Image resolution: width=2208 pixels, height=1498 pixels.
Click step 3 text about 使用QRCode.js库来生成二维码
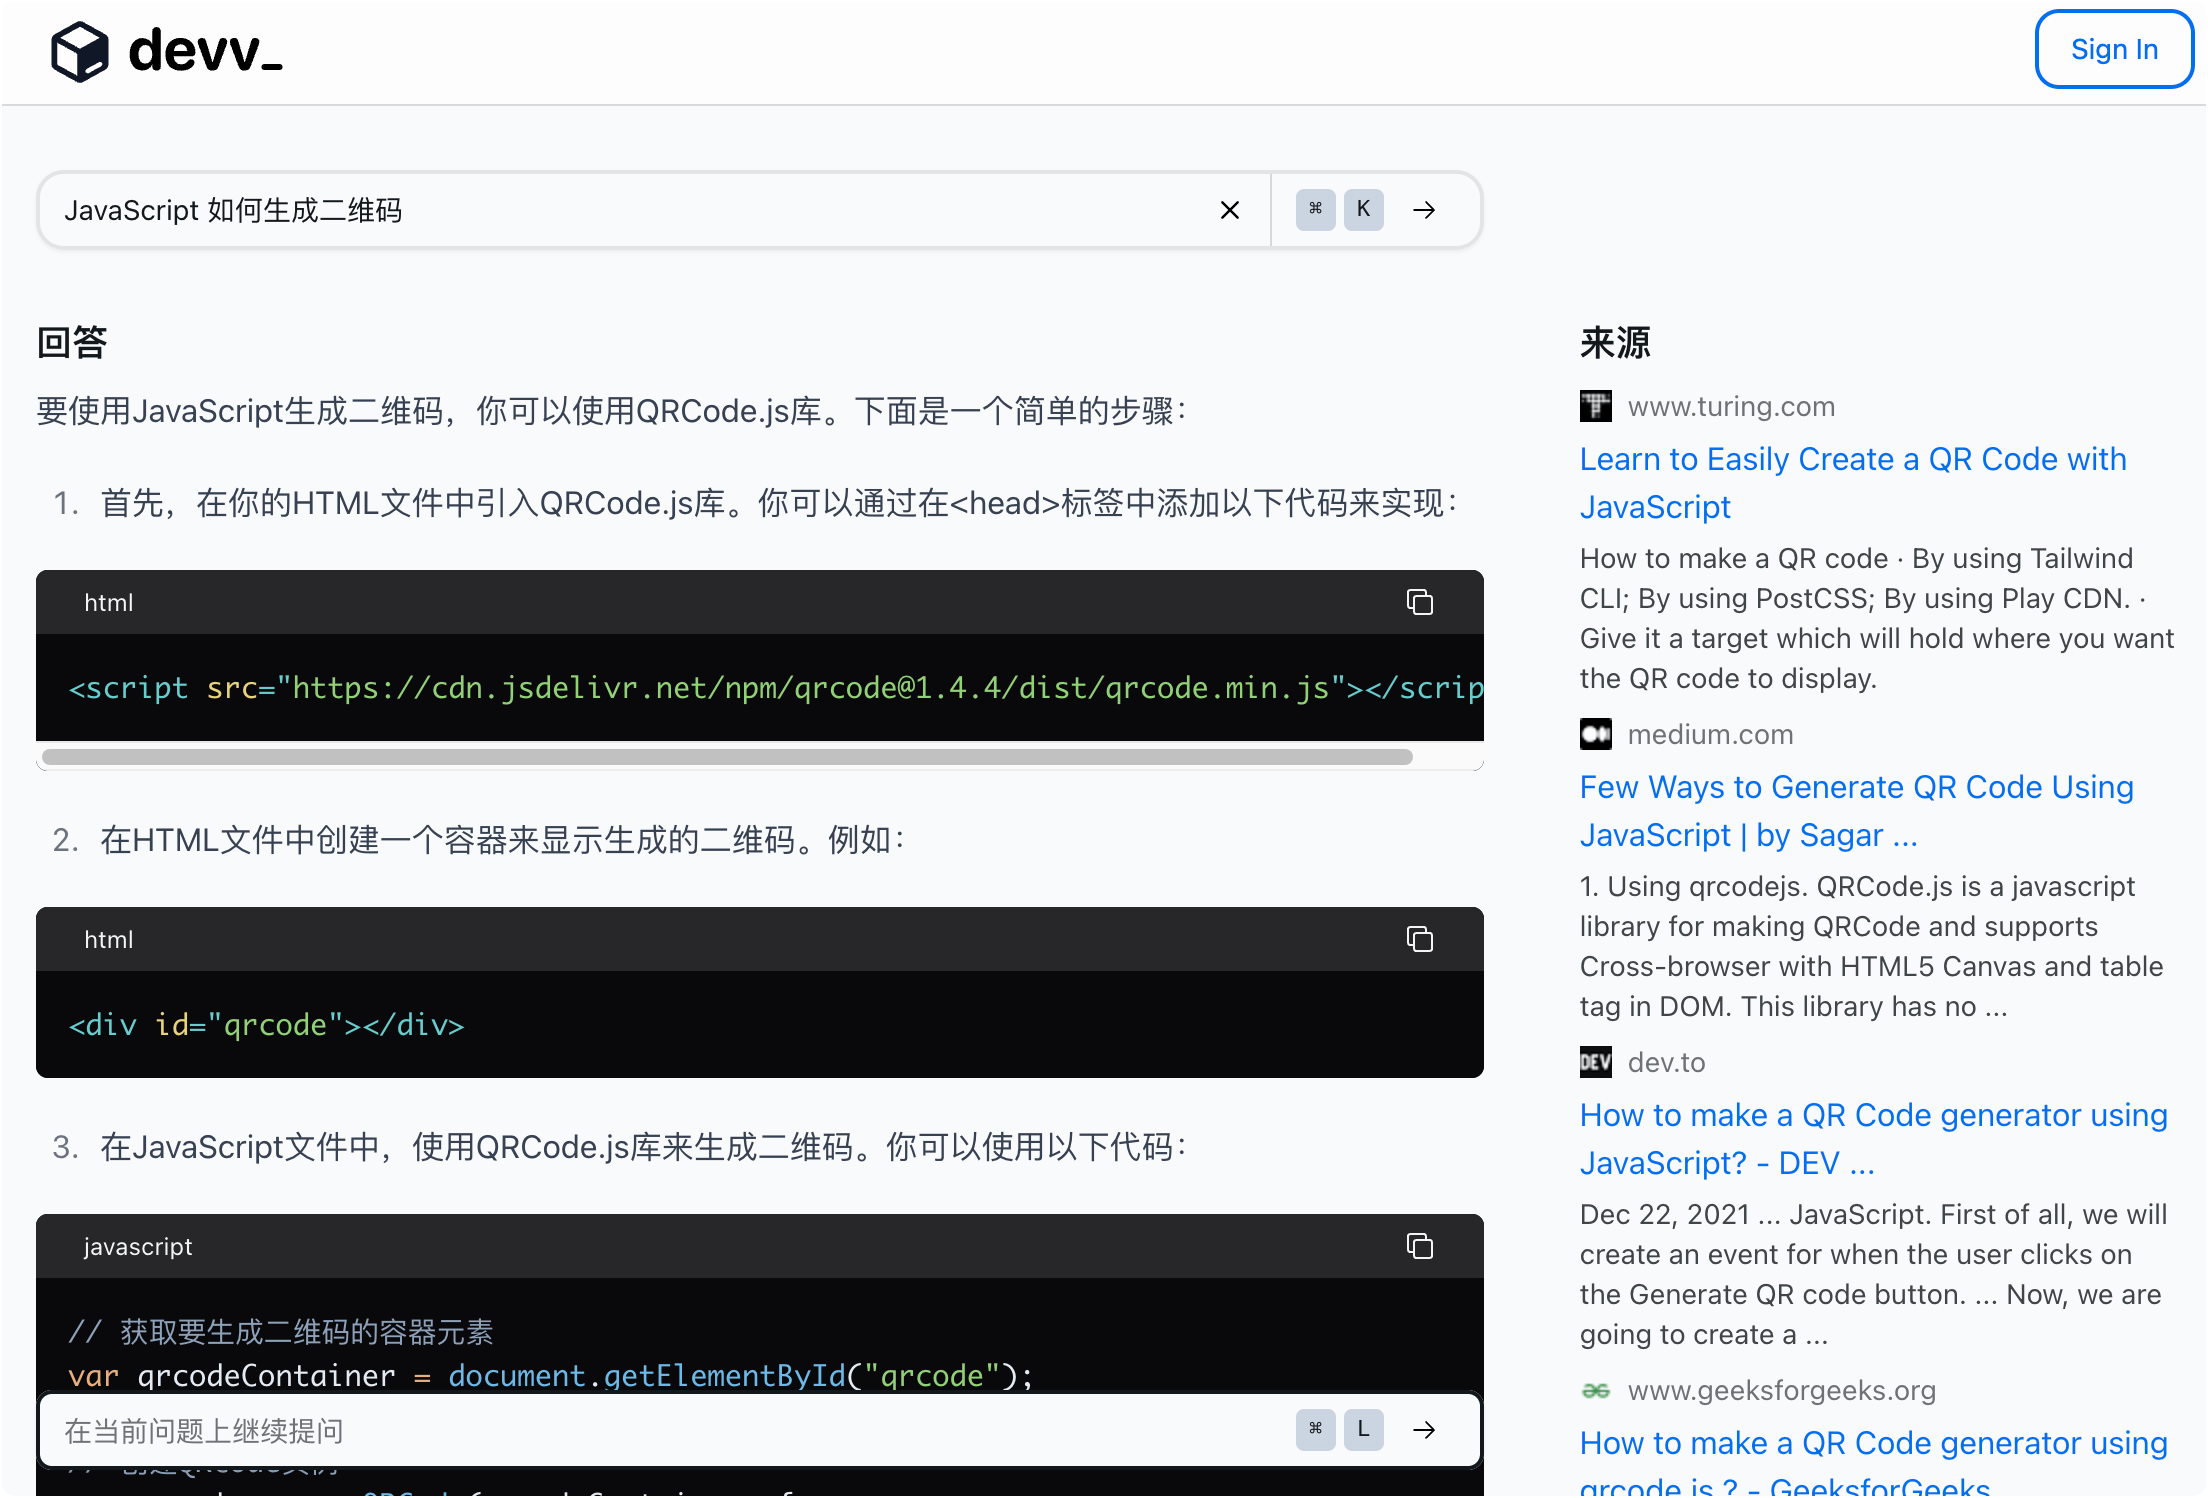(x=644, y=1147)
